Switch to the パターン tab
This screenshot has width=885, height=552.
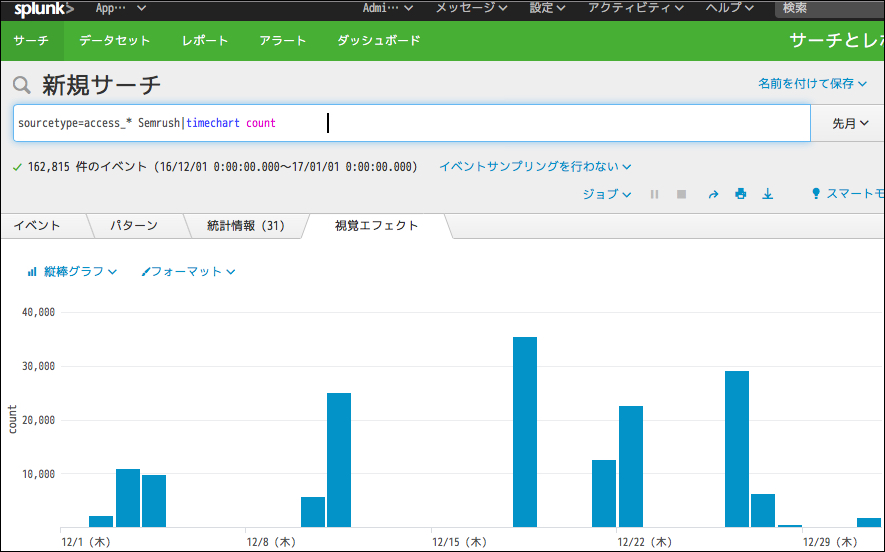(133, 226)
